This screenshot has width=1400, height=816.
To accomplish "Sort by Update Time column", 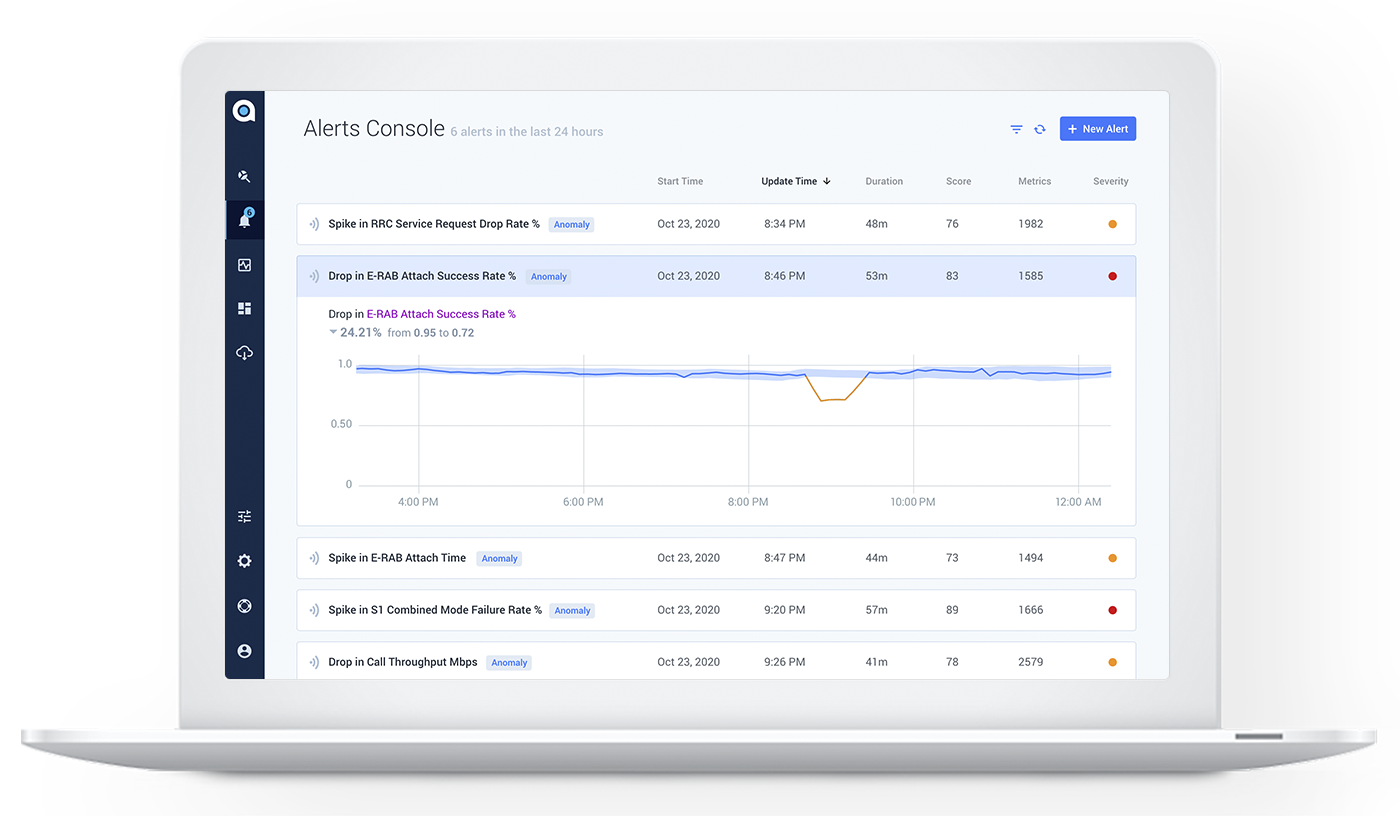I will point(796,181).
